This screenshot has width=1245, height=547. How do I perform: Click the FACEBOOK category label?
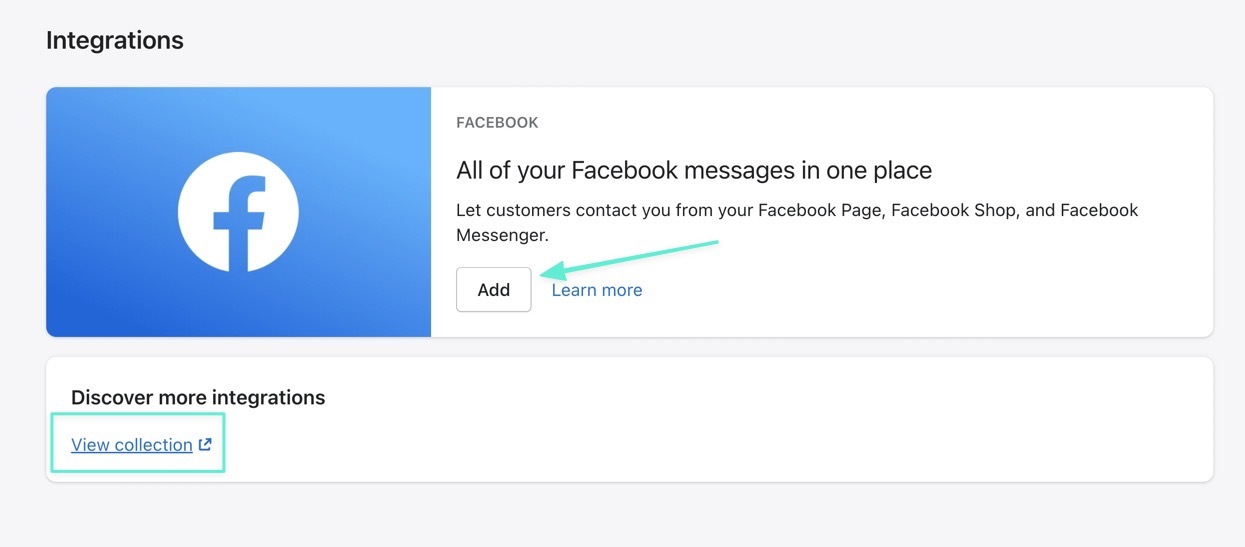(497, 123)
